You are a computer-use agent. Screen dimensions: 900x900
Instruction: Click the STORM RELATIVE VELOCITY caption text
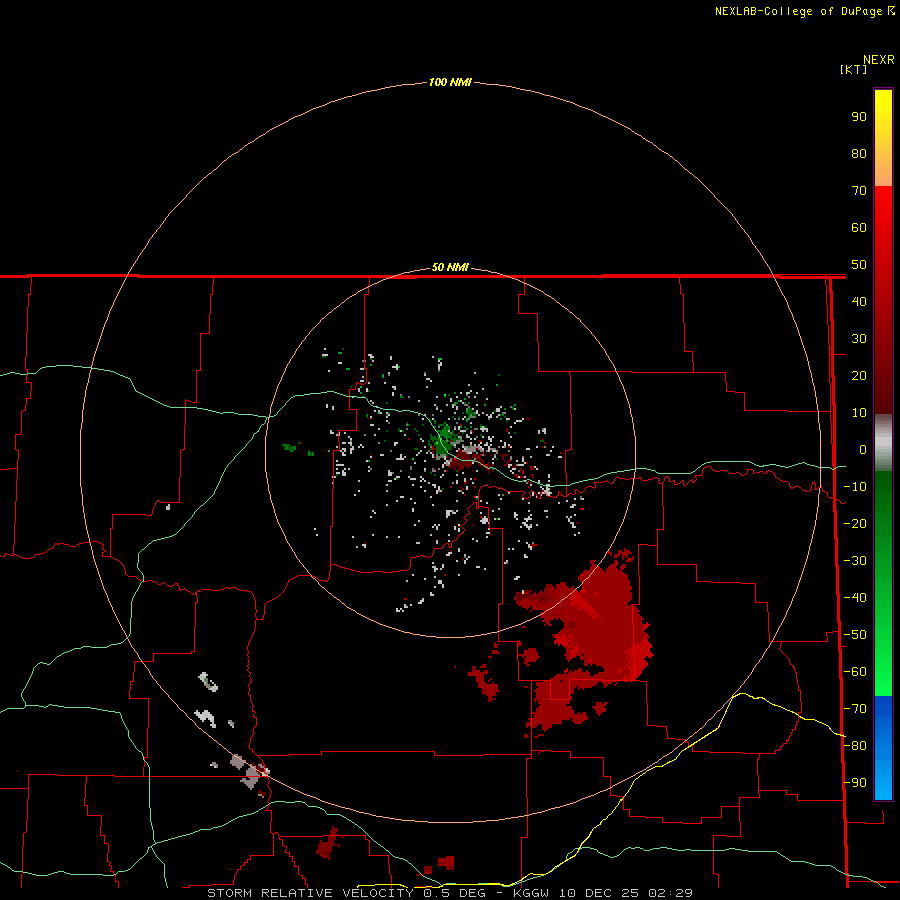point(310,893)
